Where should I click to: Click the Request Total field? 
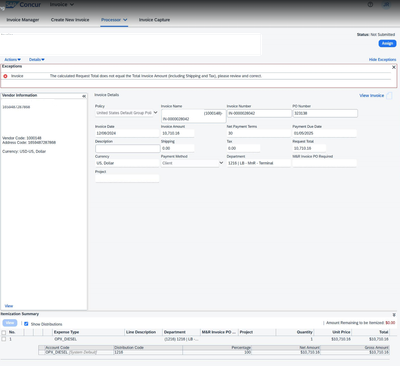tap(309, 148)
